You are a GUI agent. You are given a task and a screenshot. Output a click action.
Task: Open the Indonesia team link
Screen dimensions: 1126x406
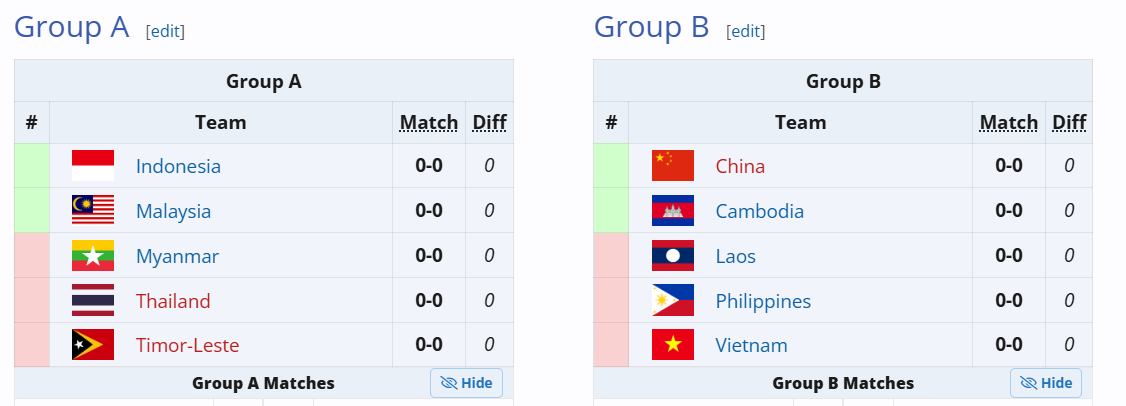click(x=178, y=166)
